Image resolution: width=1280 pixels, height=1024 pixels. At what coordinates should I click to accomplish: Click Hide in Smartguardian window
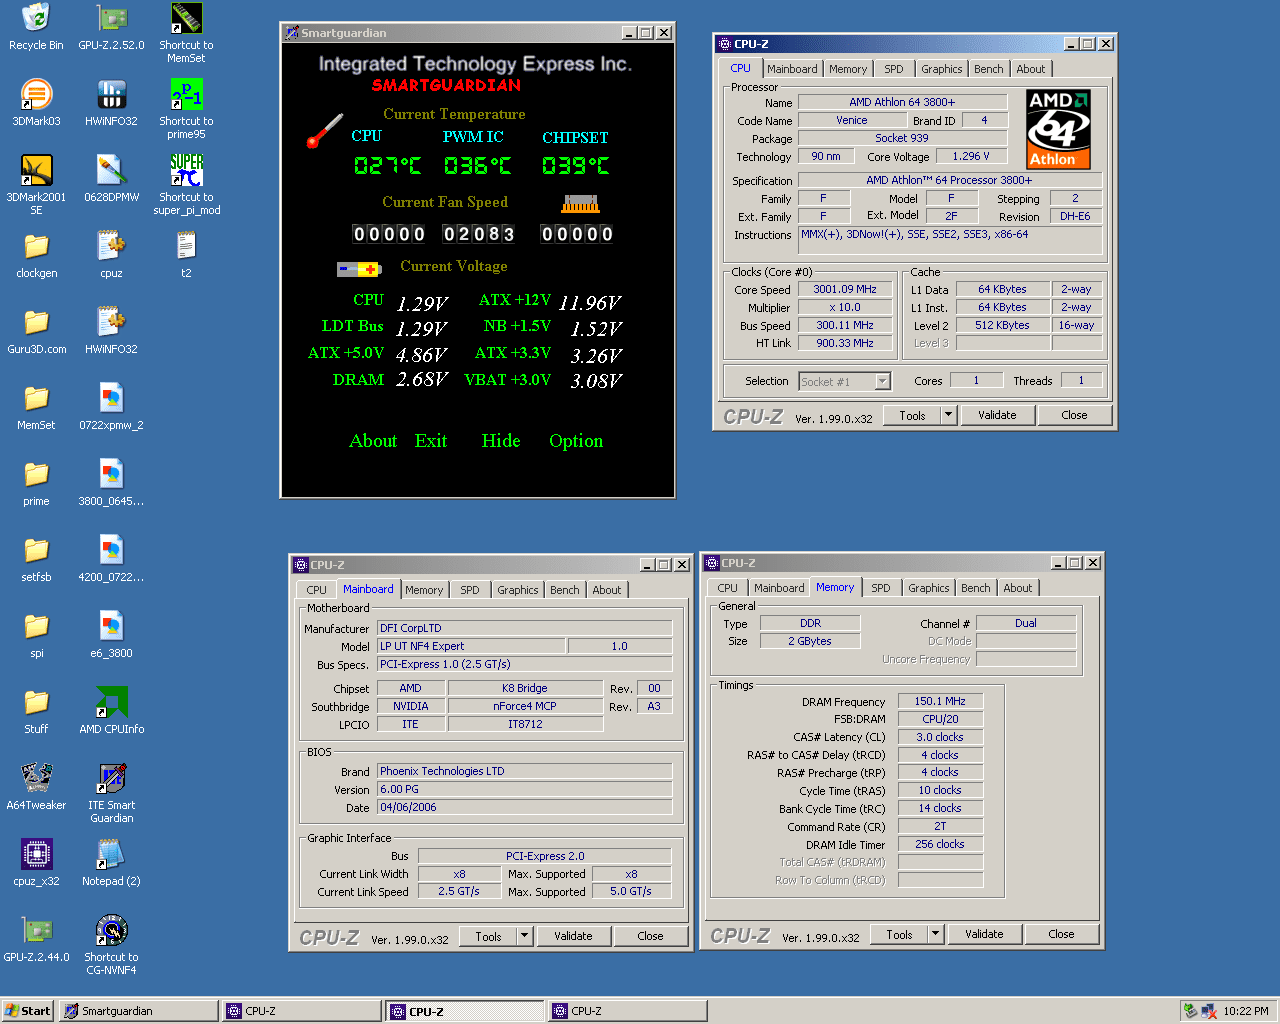pyautogui.click(x=501, y=441)
